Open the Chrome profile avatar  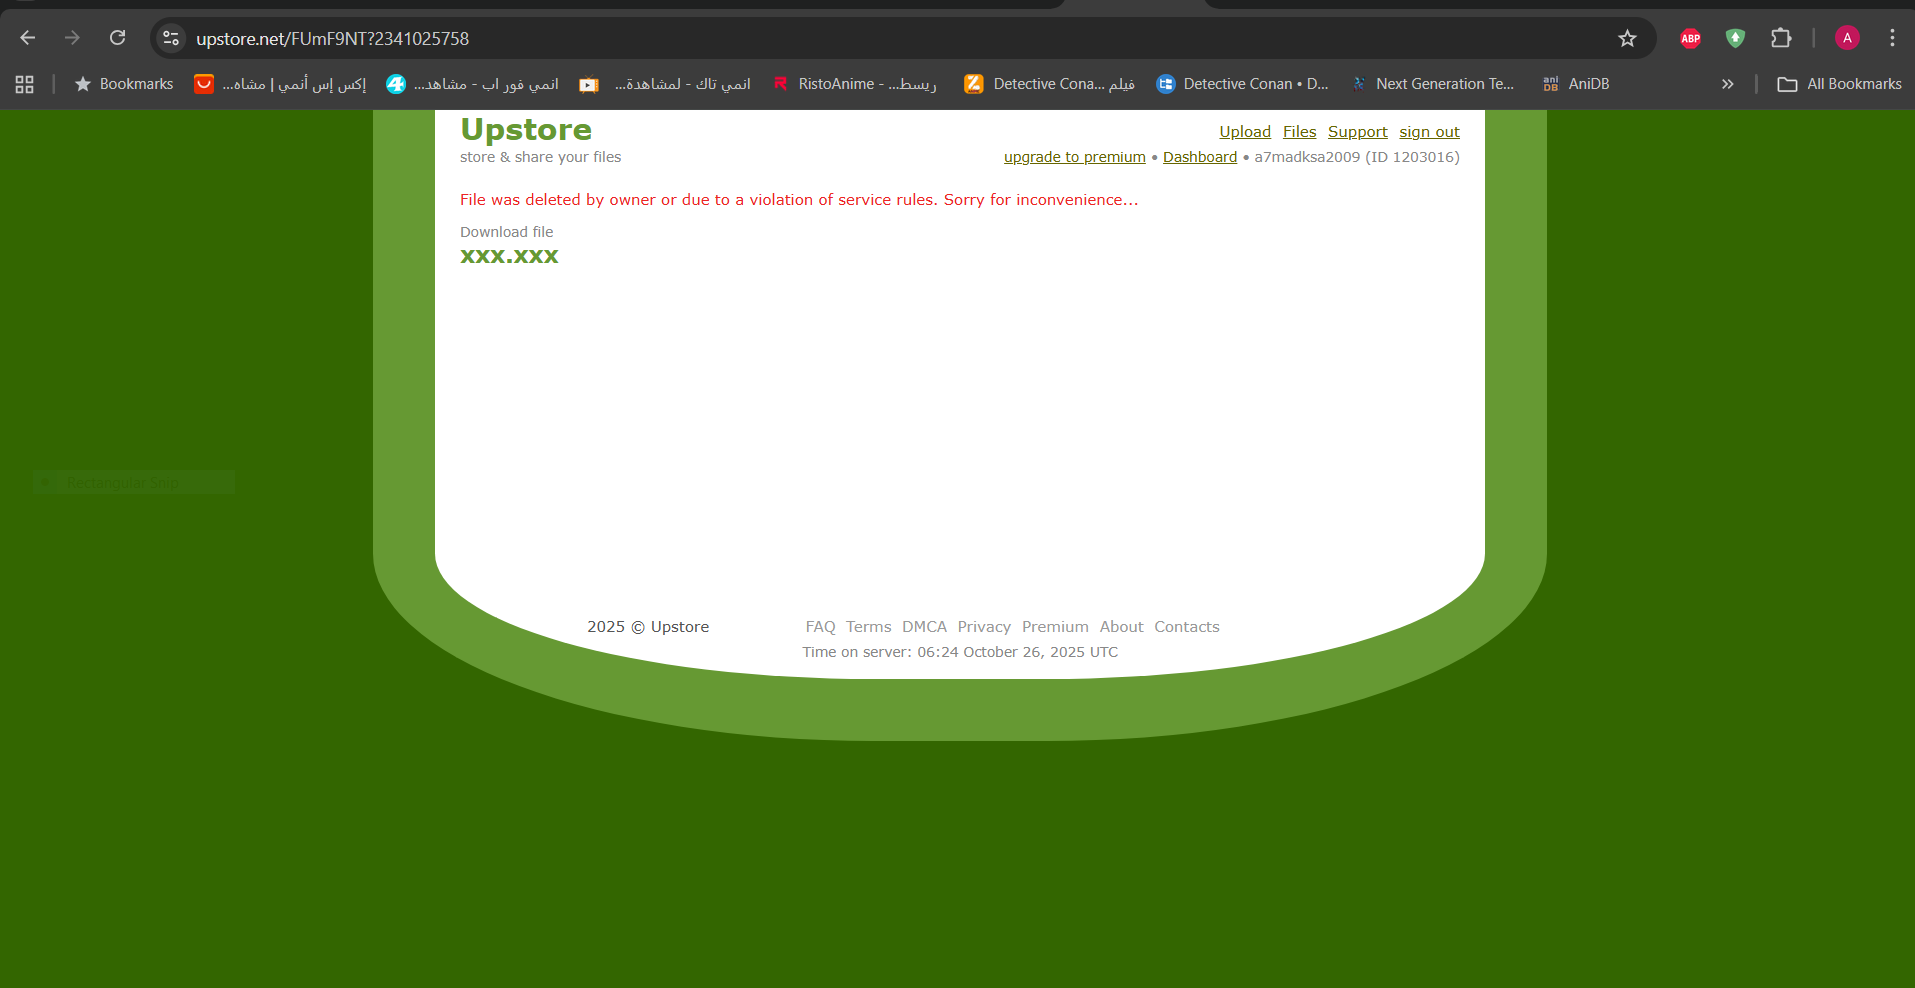(x=1847, y=38)
